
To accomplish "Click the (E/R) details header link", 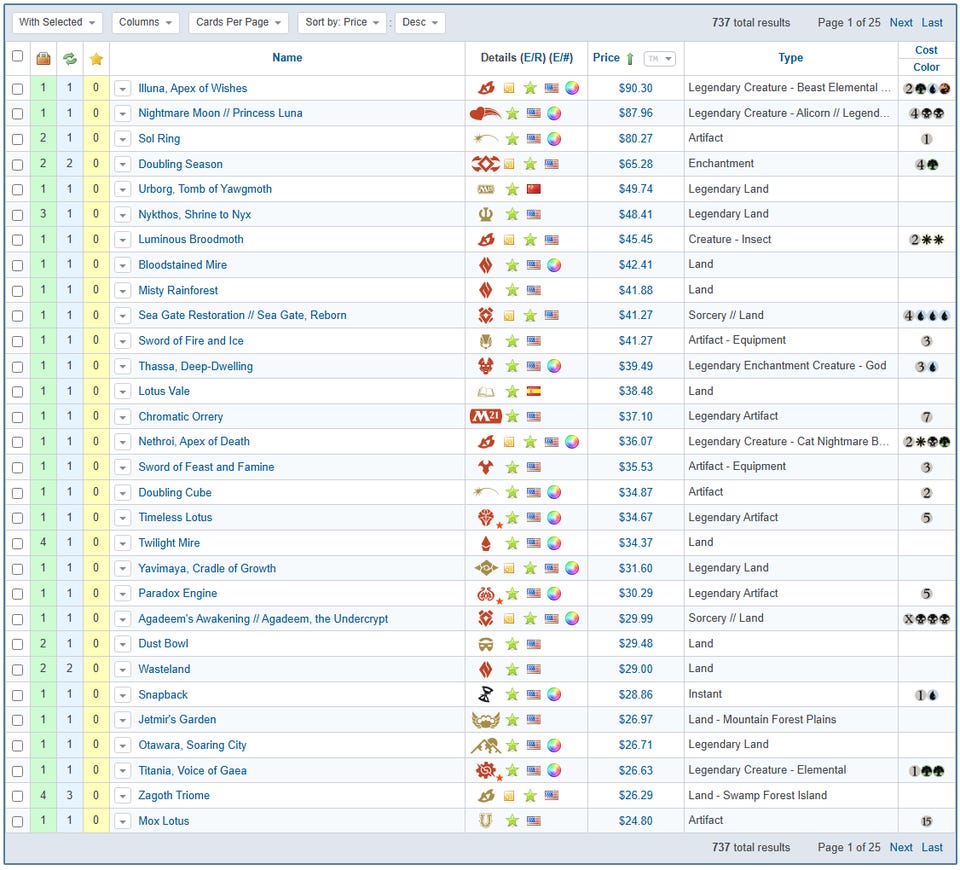I will point(533,58).
